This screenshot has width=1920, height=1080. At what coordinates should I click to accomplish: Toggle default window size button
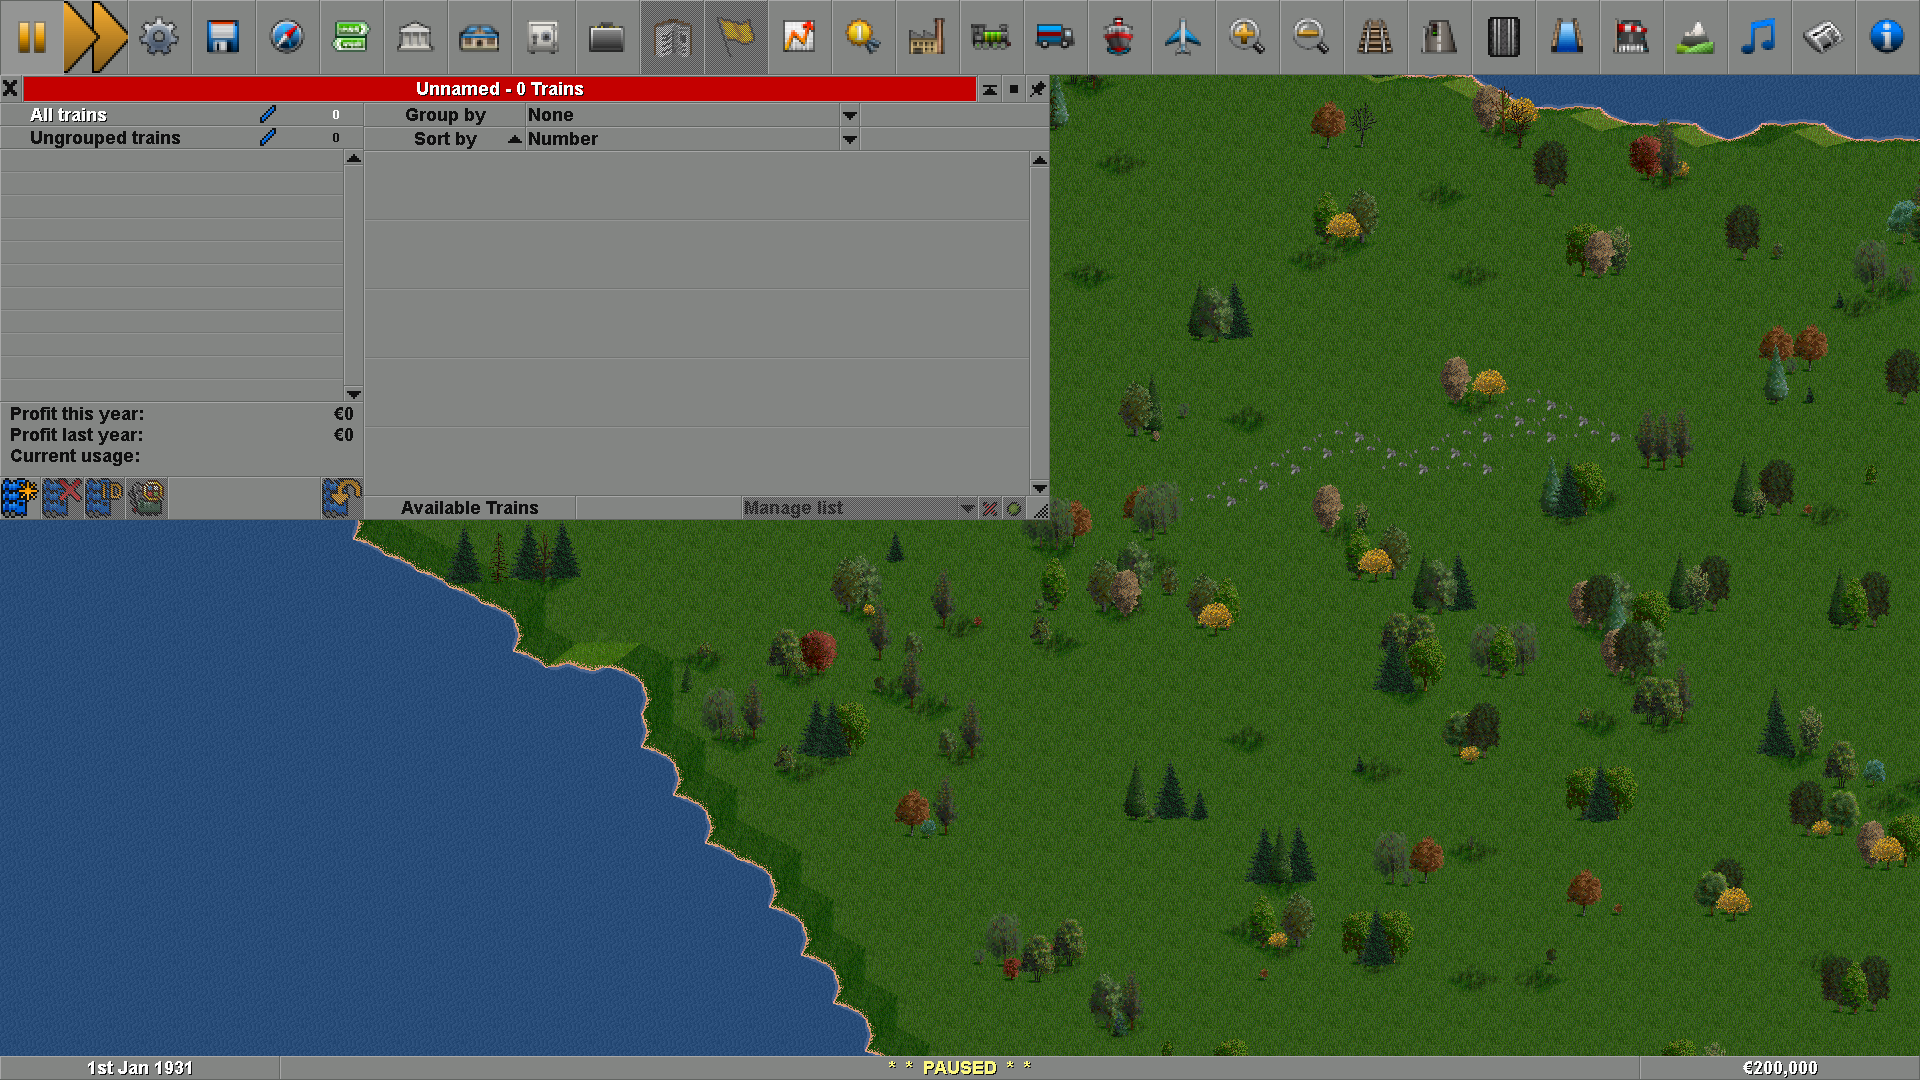[1014, 89]
